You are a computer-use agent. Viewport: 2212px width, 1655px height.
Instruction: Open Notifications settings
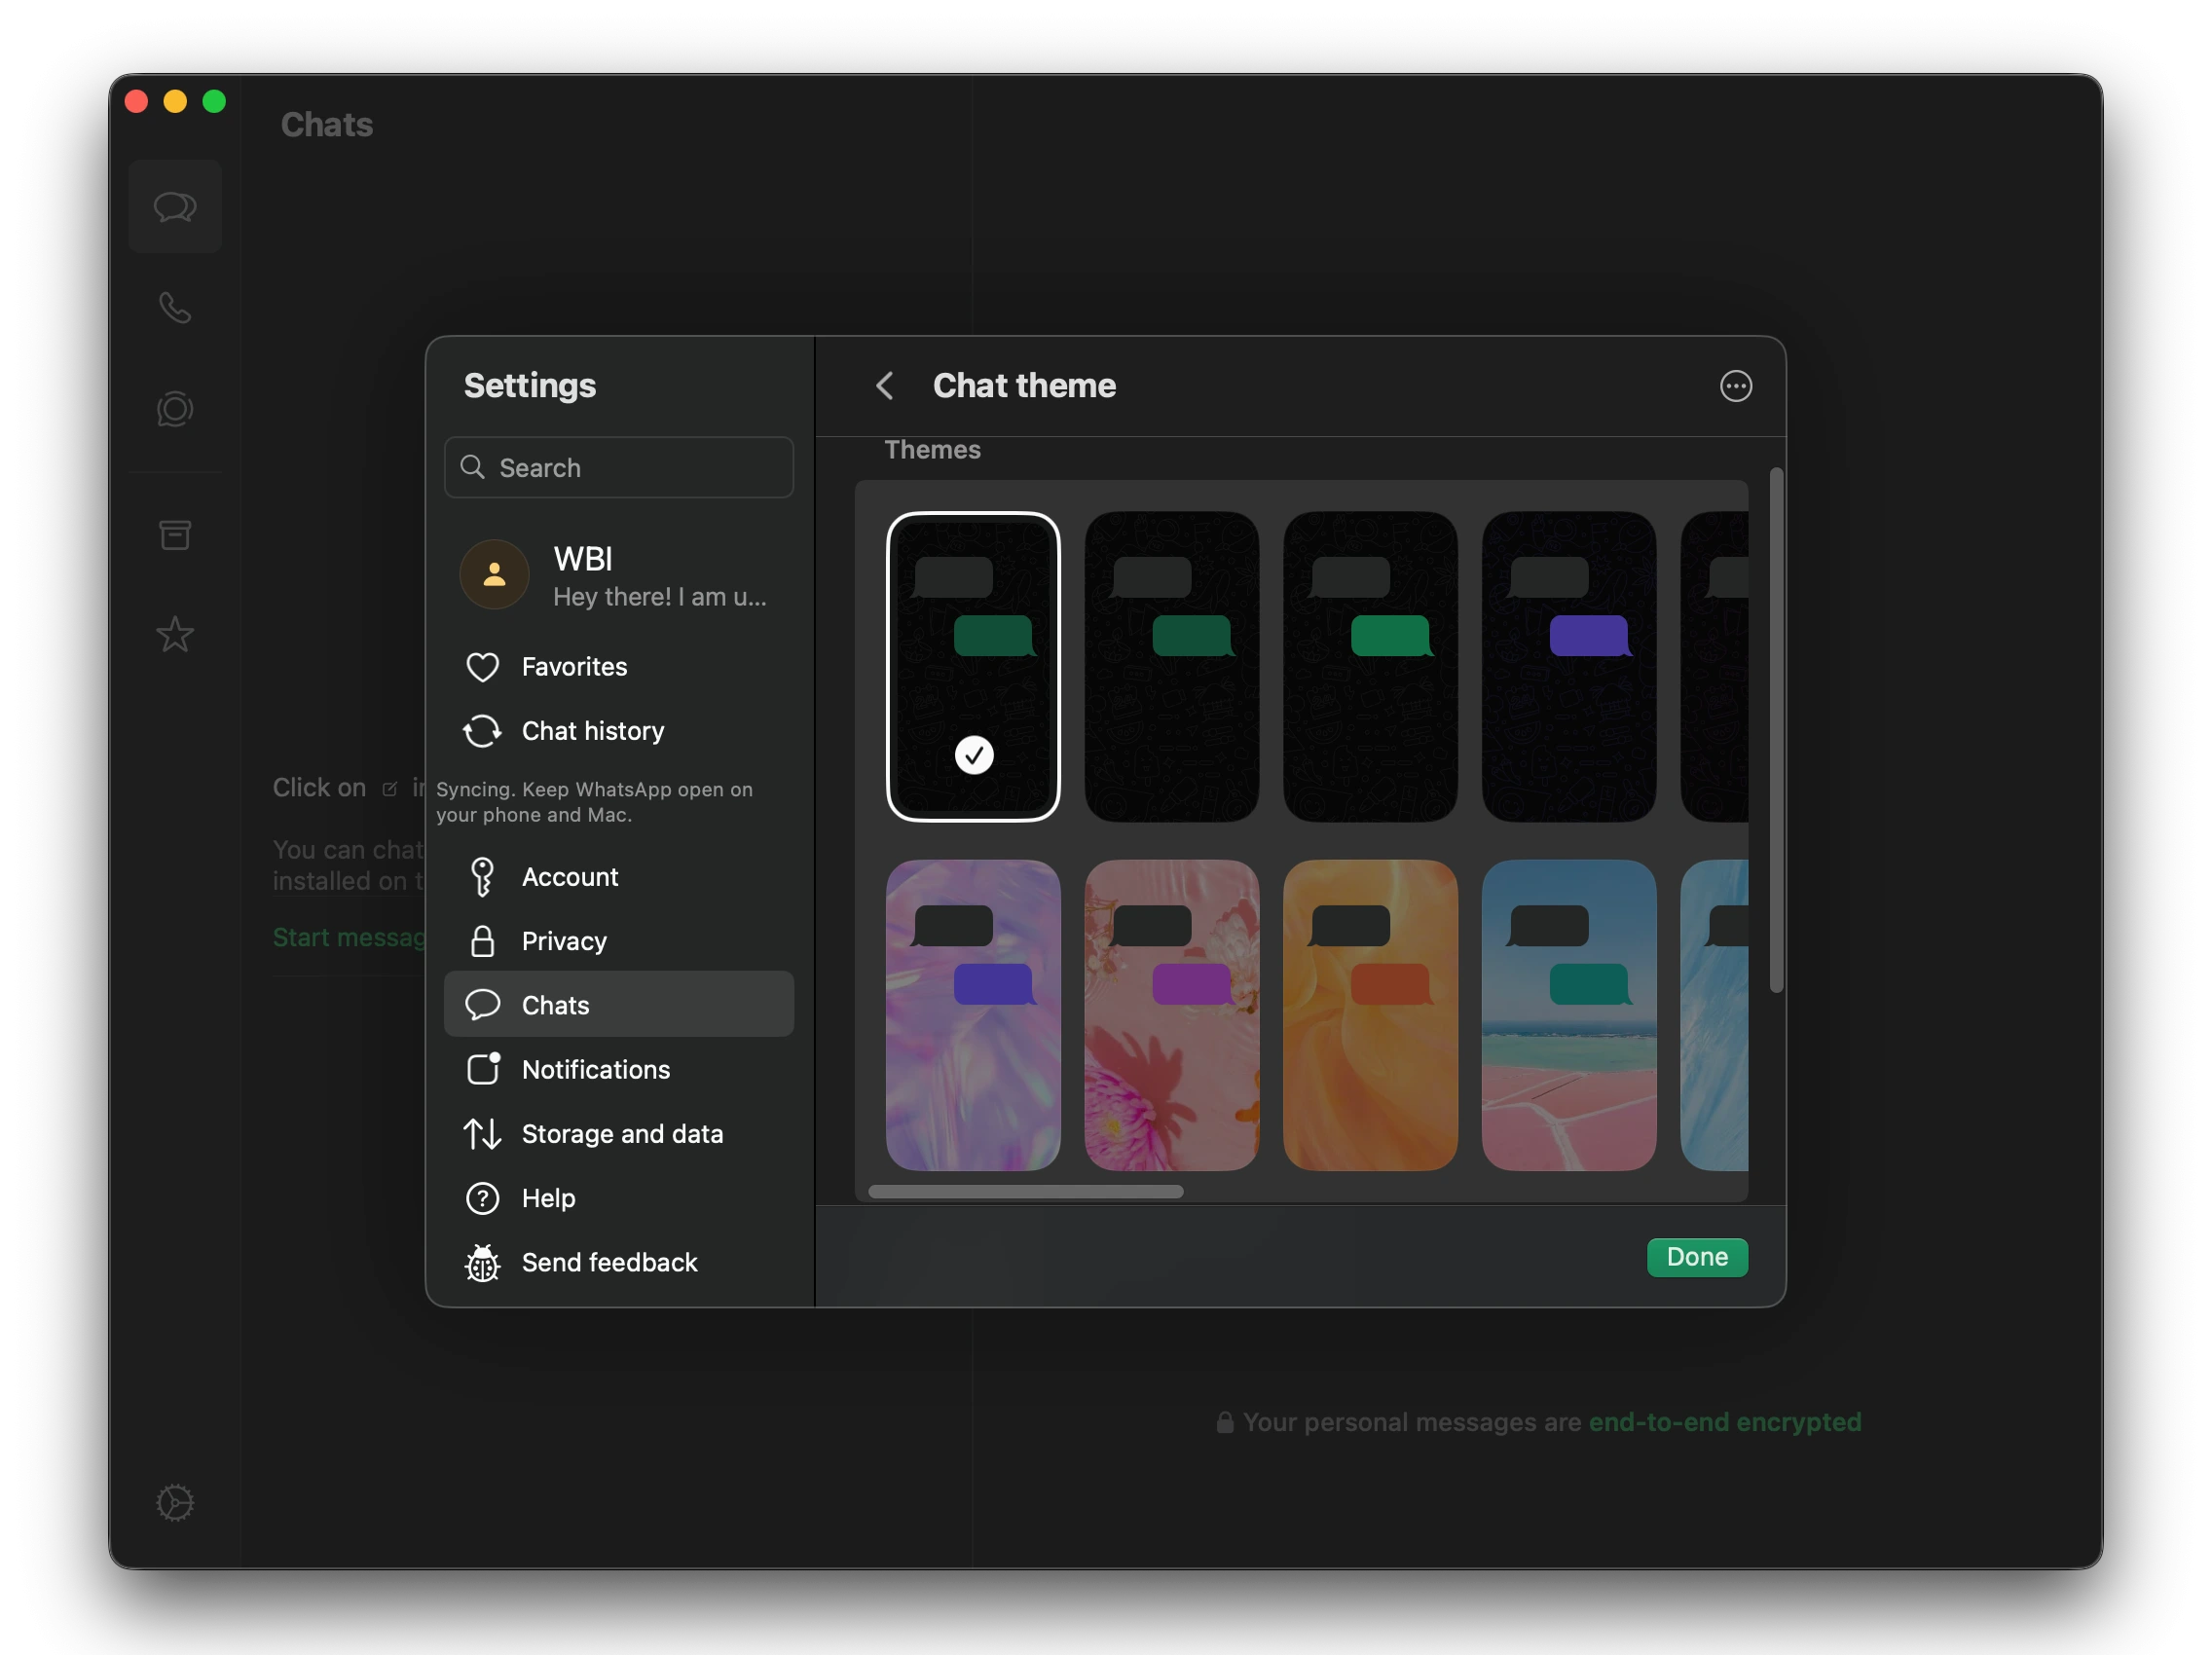(596, 1069)
